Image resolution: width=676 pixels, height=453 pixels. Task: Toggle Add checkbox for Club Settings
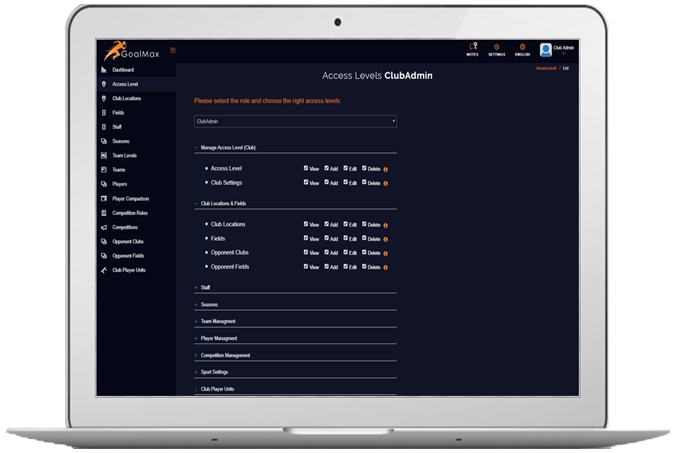[326, 182]
